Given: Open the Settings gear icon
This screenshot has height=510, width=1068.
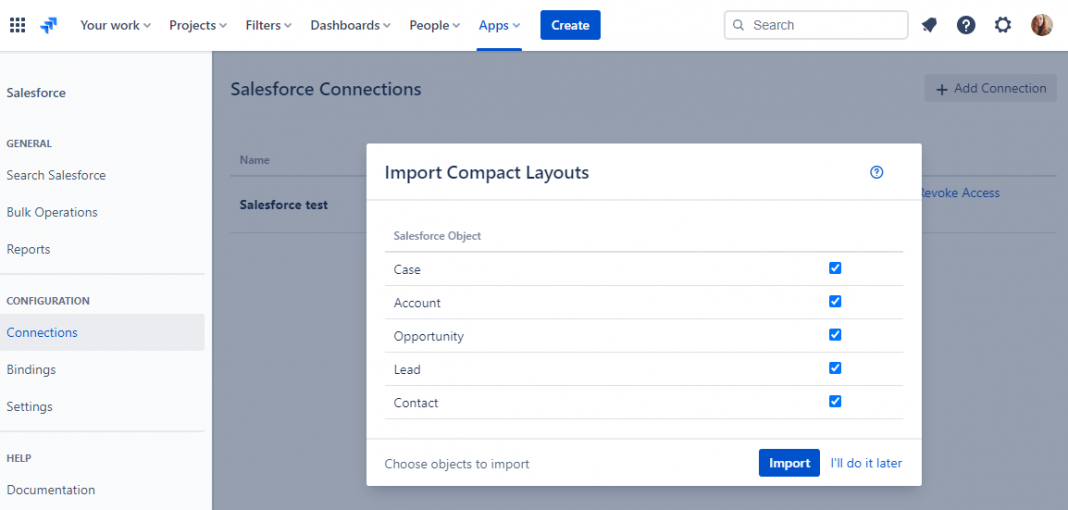Looking at the screenshot, I should (1003, 25).
